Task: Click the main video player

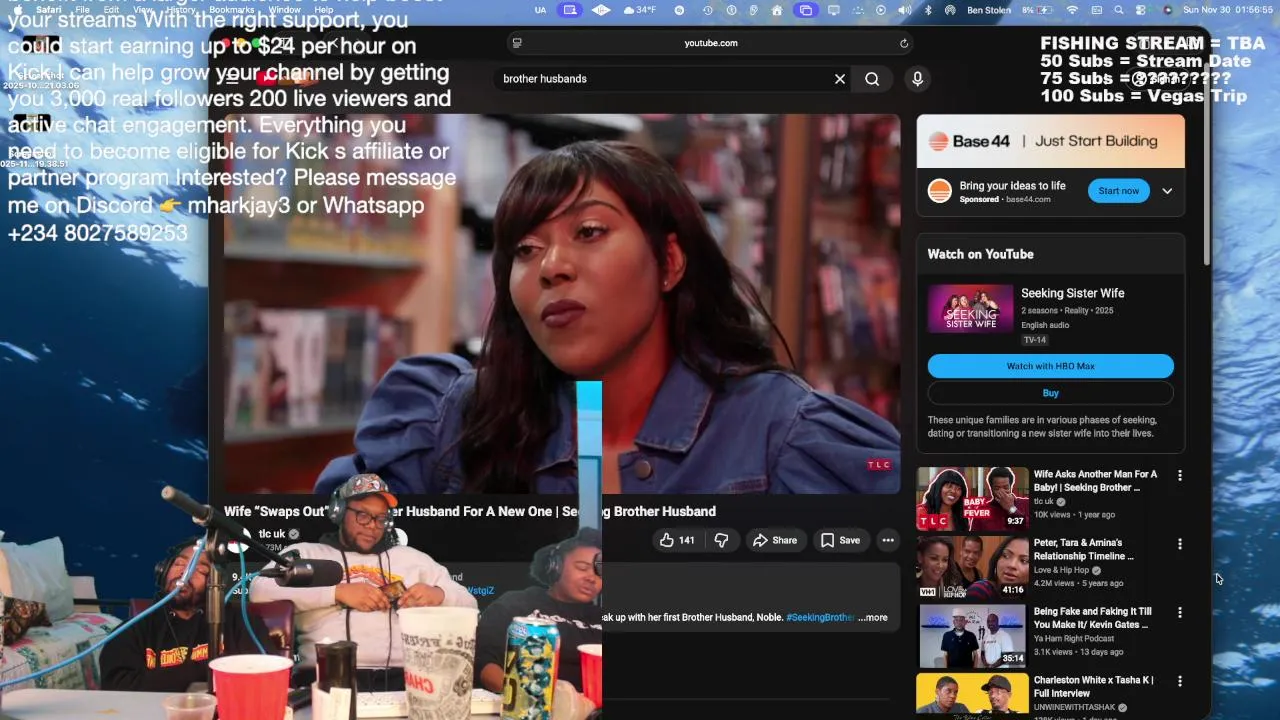Action: click(562, 304)
